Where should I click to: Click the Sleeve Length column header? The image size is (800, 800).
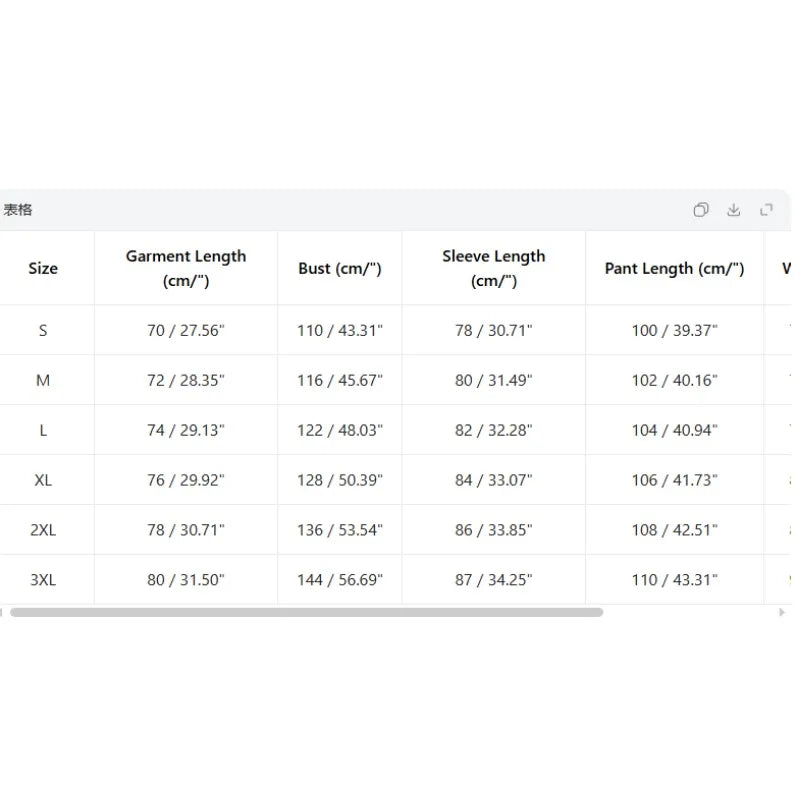493,268
